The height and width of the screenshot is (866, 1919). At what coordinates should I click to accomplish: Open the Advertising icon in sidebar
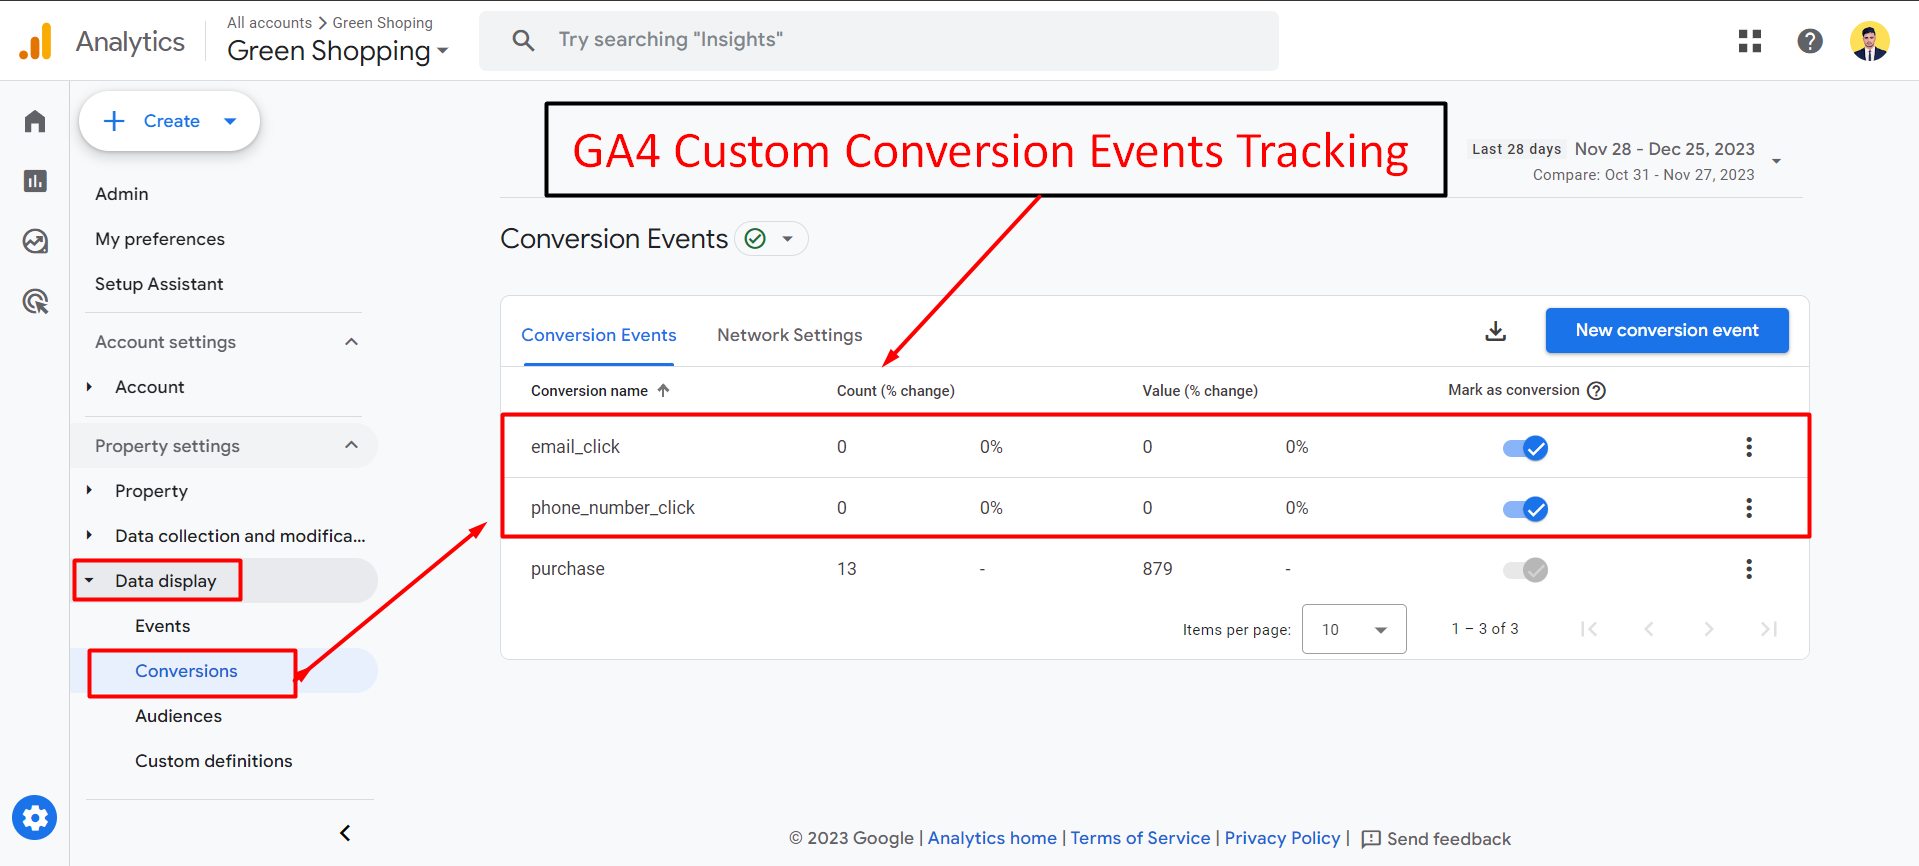tap(35, 301)
